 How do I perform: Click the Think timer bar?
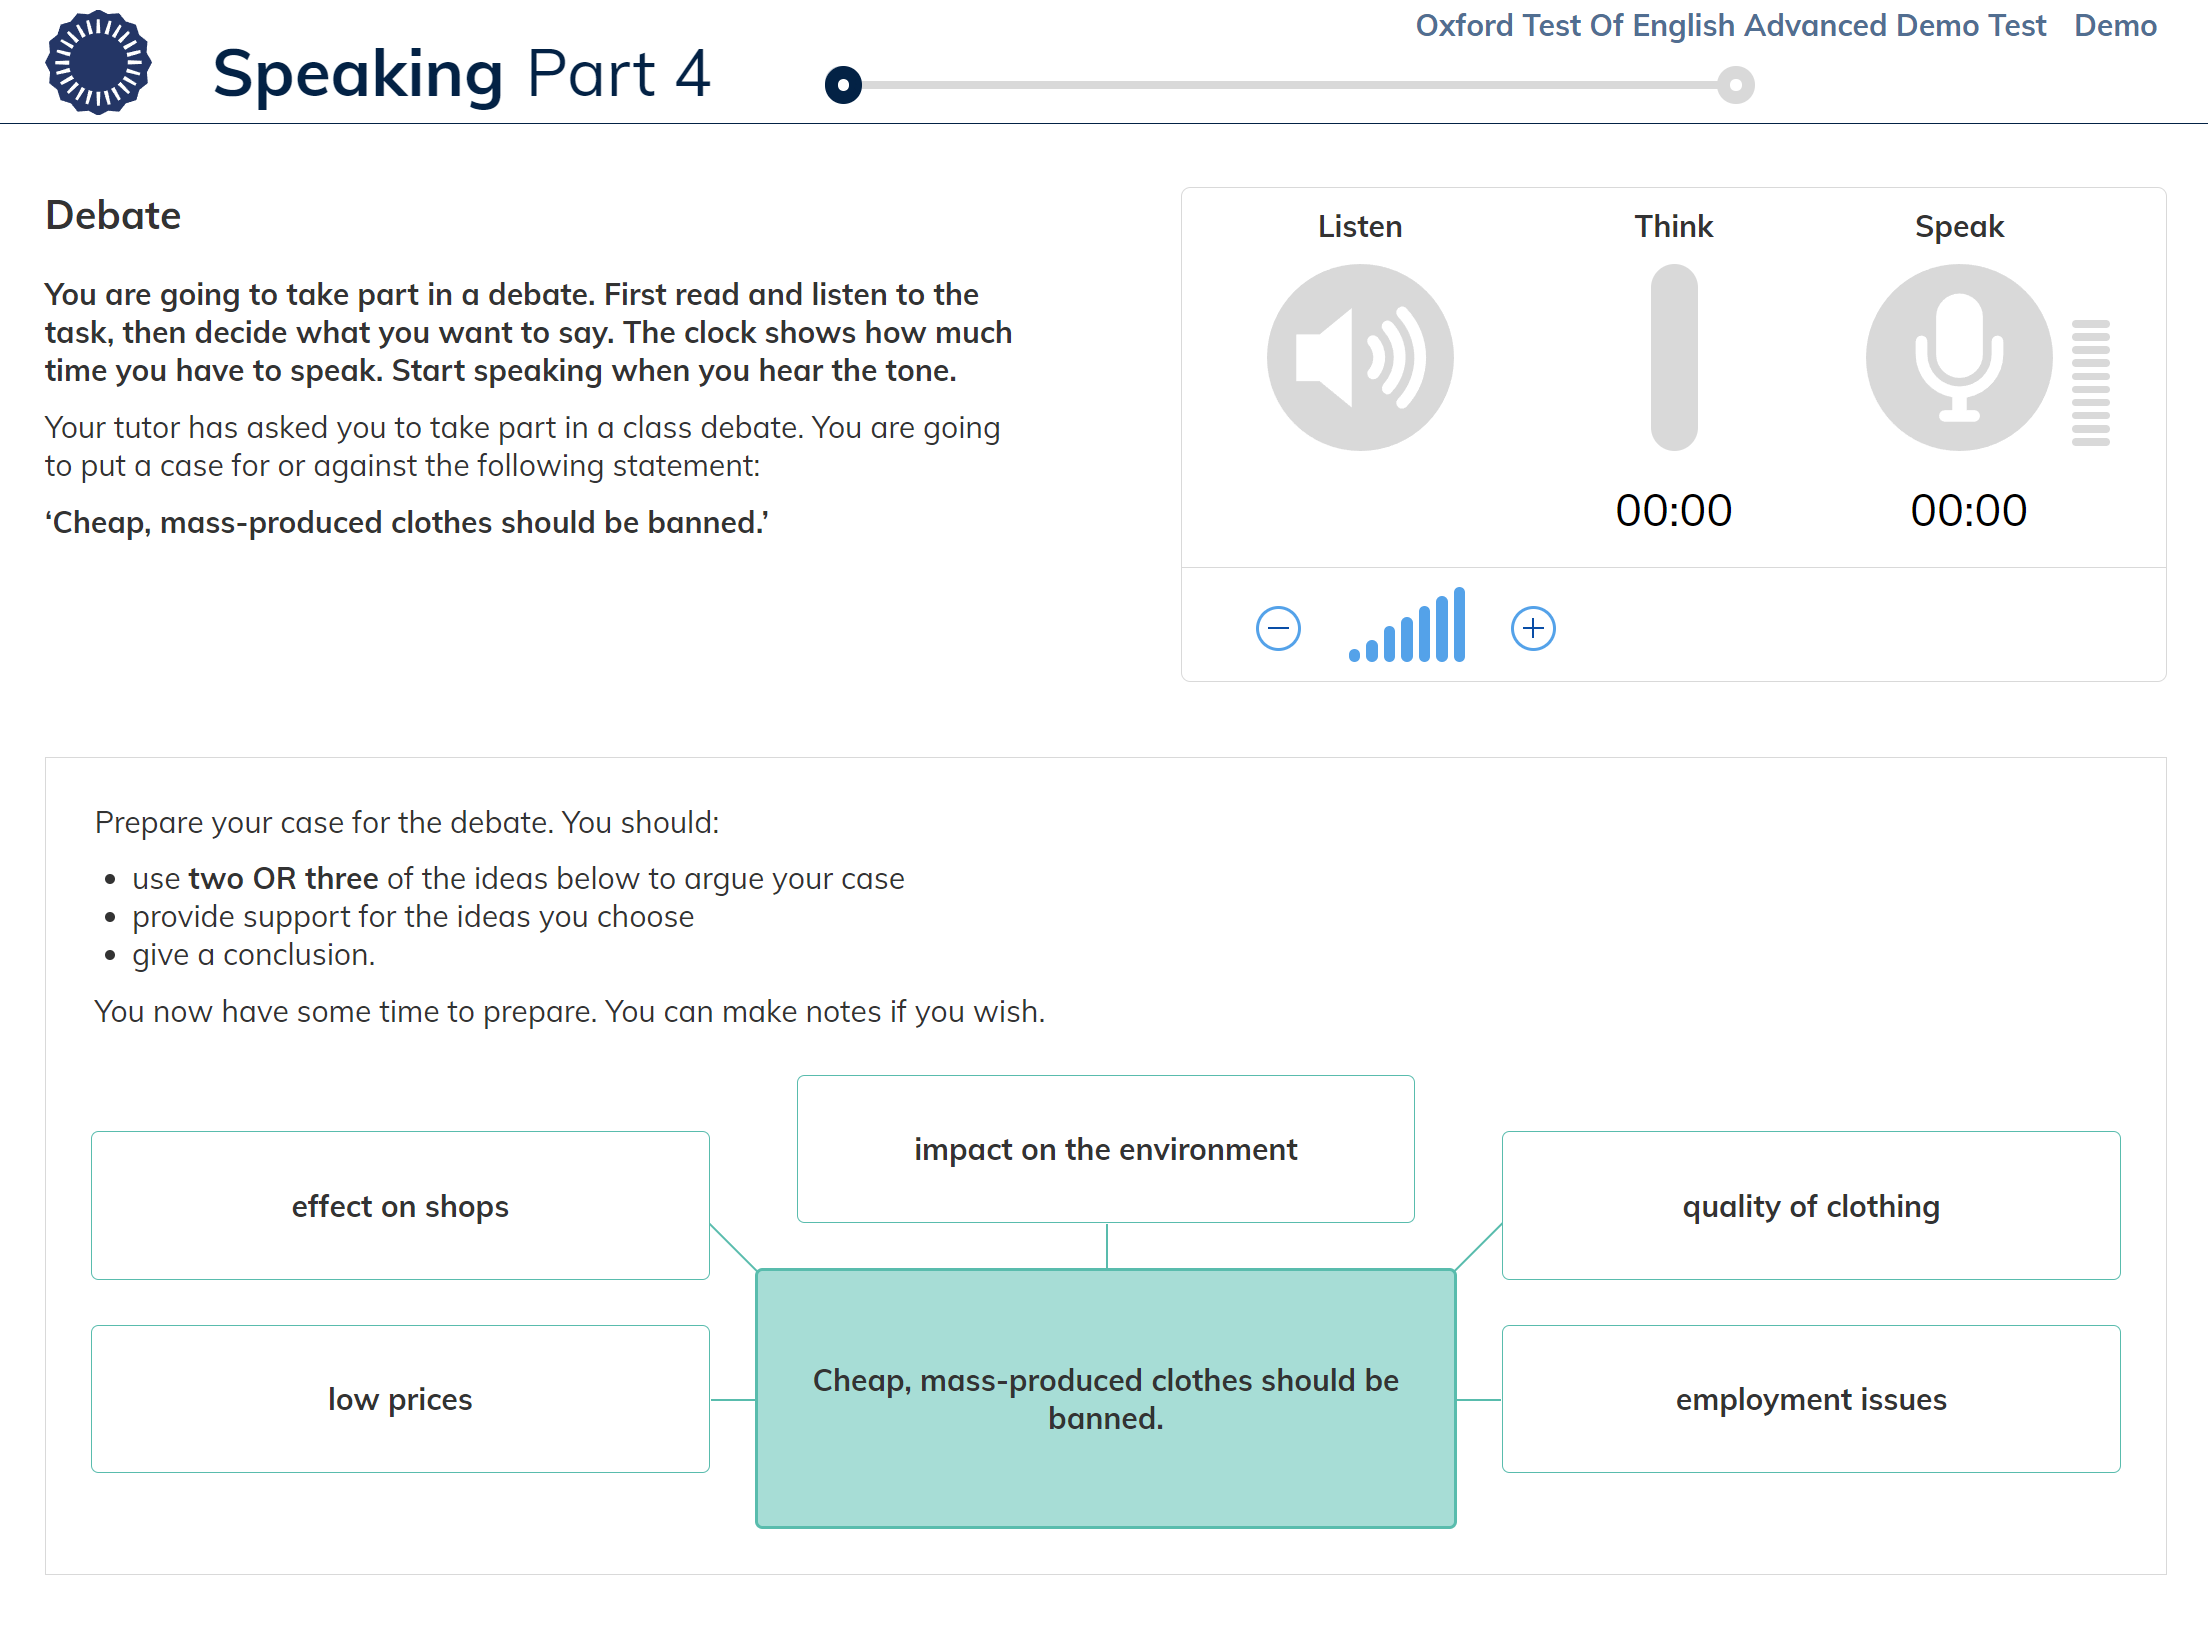(1674, 357)
